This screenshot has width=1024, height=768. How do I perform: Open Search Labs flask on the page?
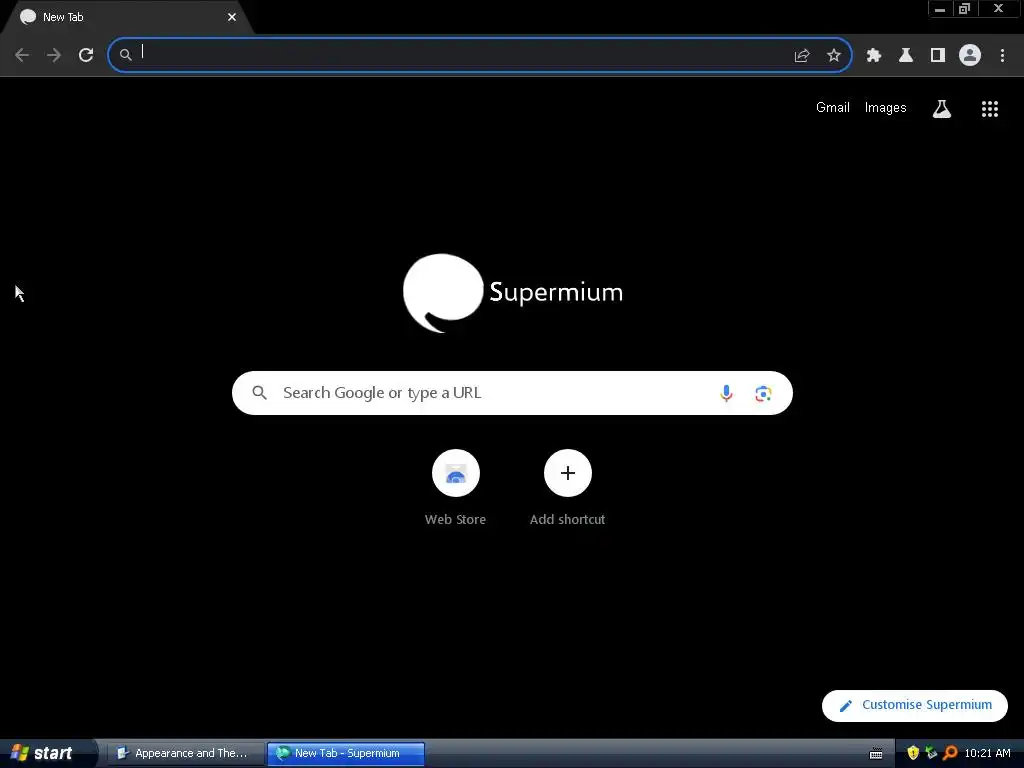(941, 108)
